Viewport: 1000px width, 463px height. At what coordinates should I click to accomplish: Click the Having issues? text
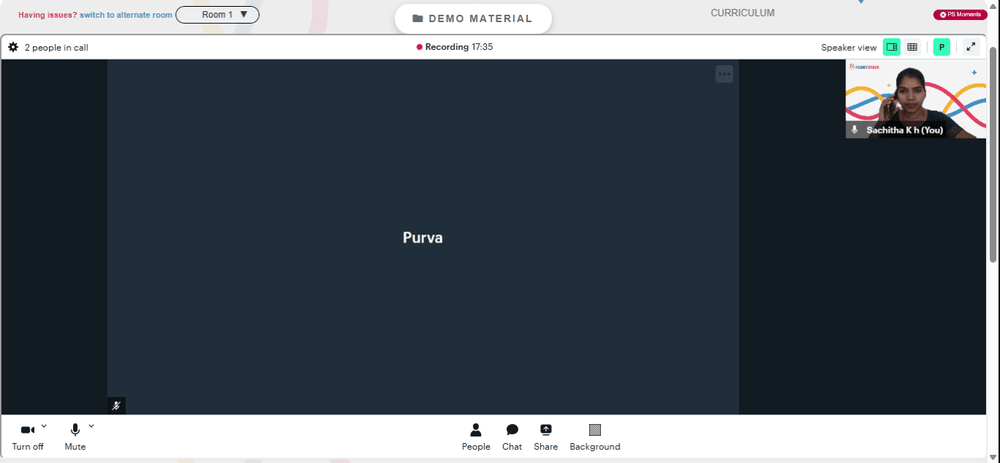[x=48, y=15]
